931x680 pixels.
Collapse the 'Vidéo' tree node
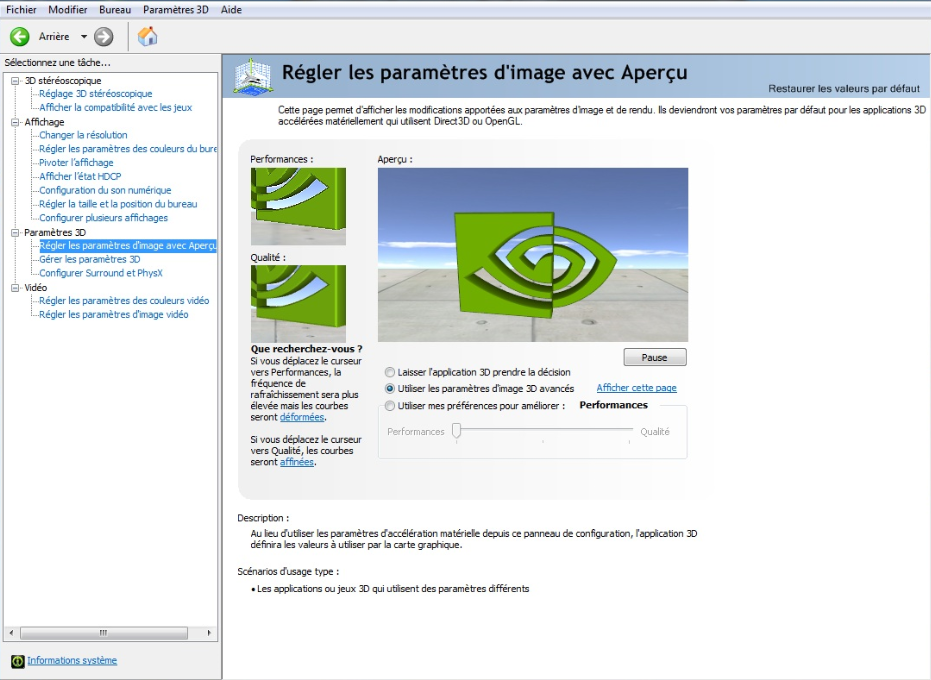click(x=15, y=287)
